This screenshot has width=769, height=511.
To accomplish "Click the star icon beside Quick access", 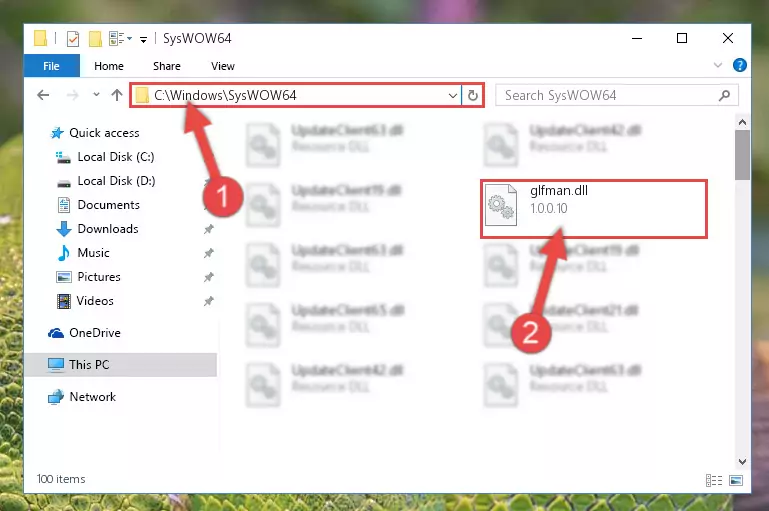I will click(x=57, y=133).
